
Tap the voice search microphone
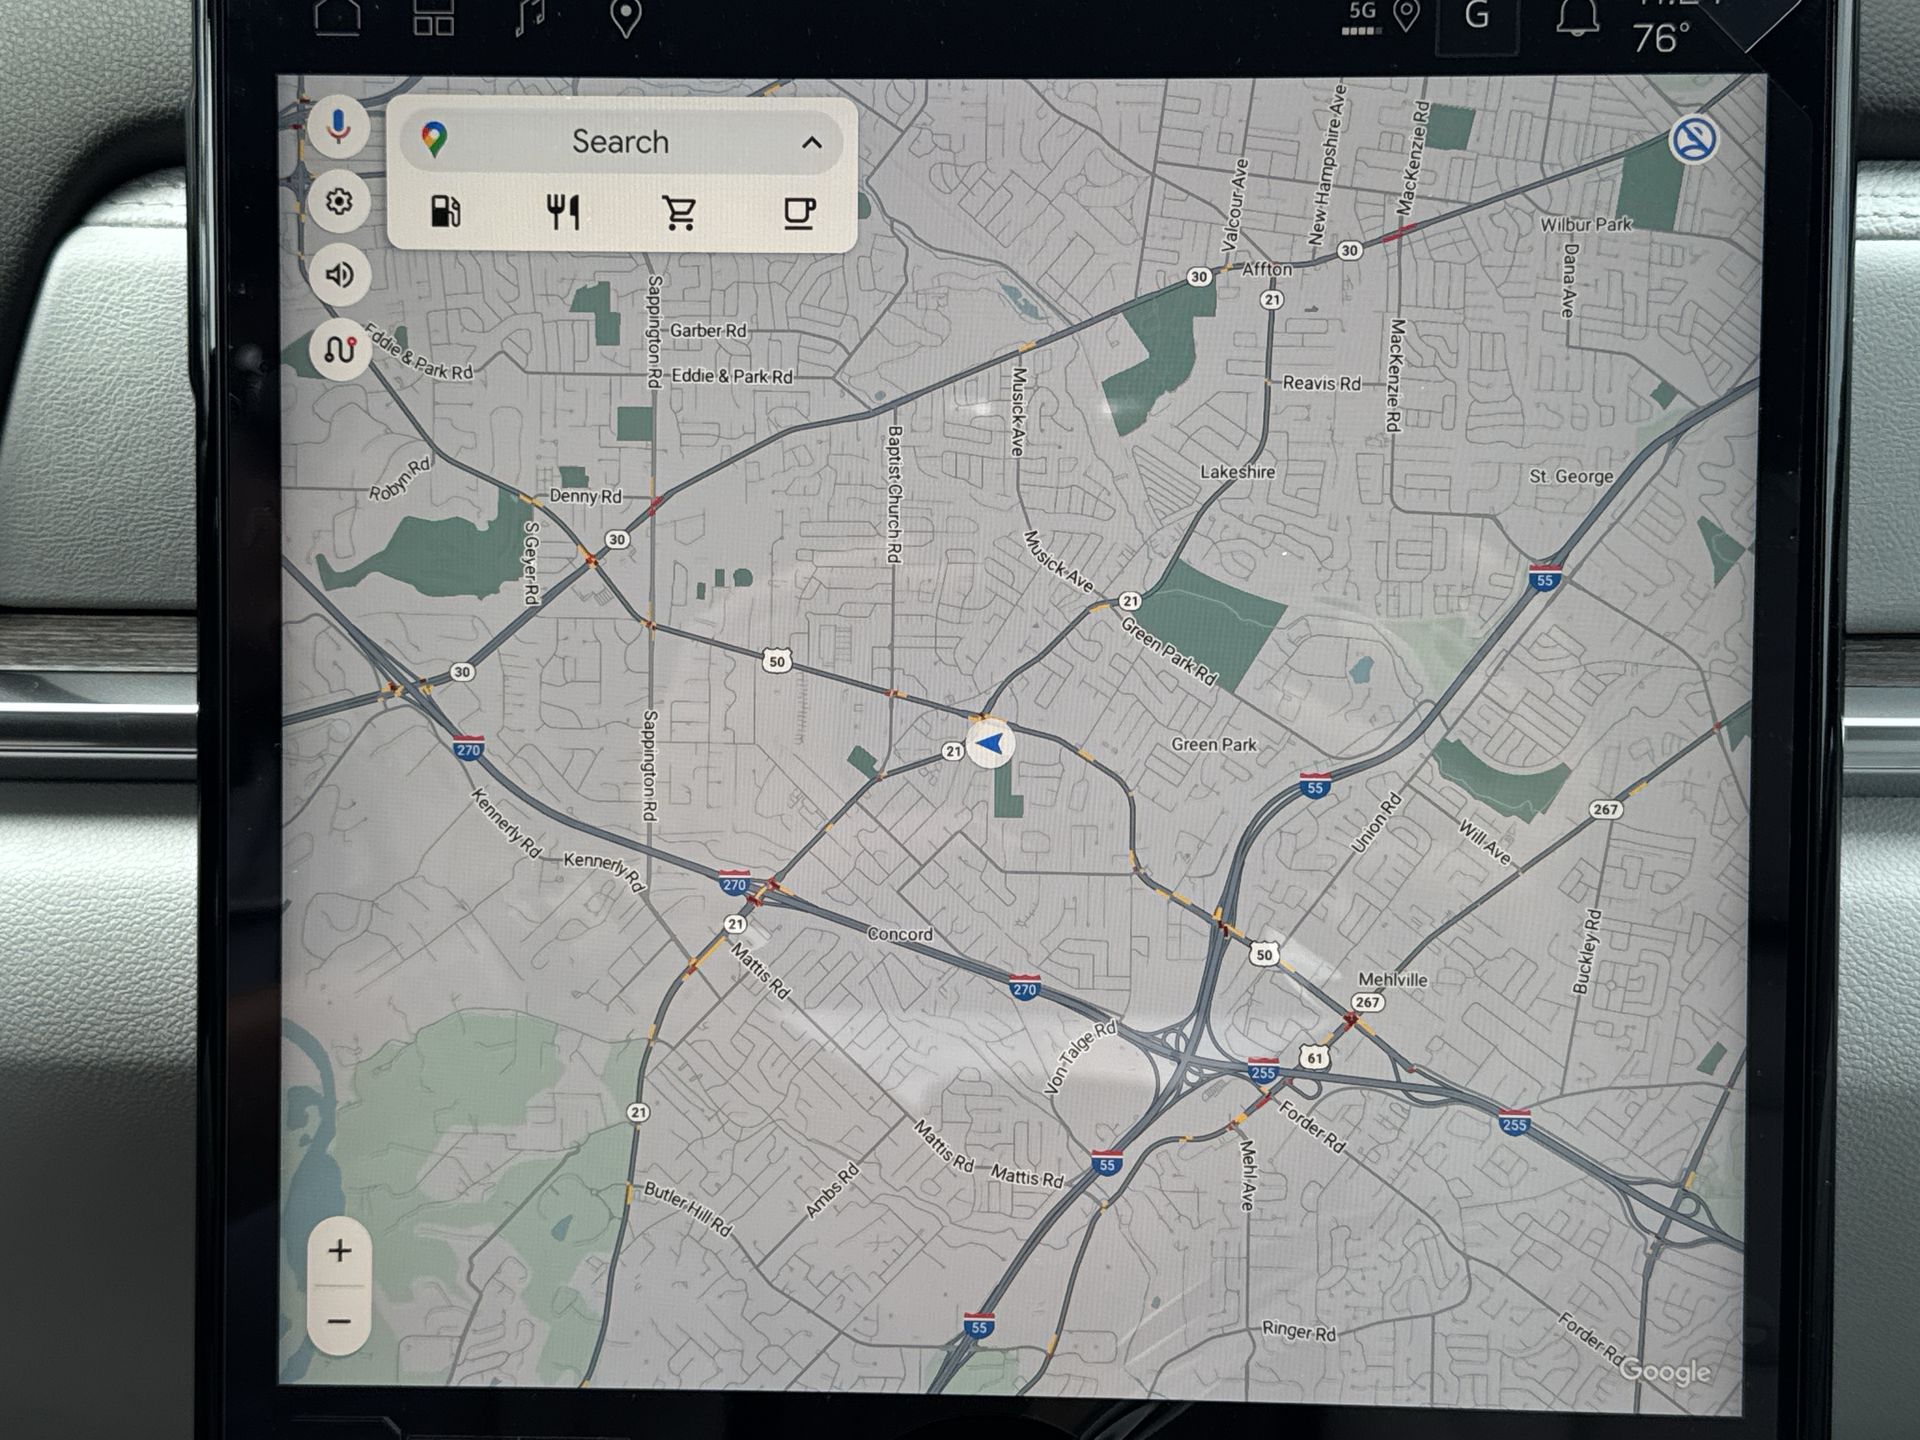tap(339, 127)
